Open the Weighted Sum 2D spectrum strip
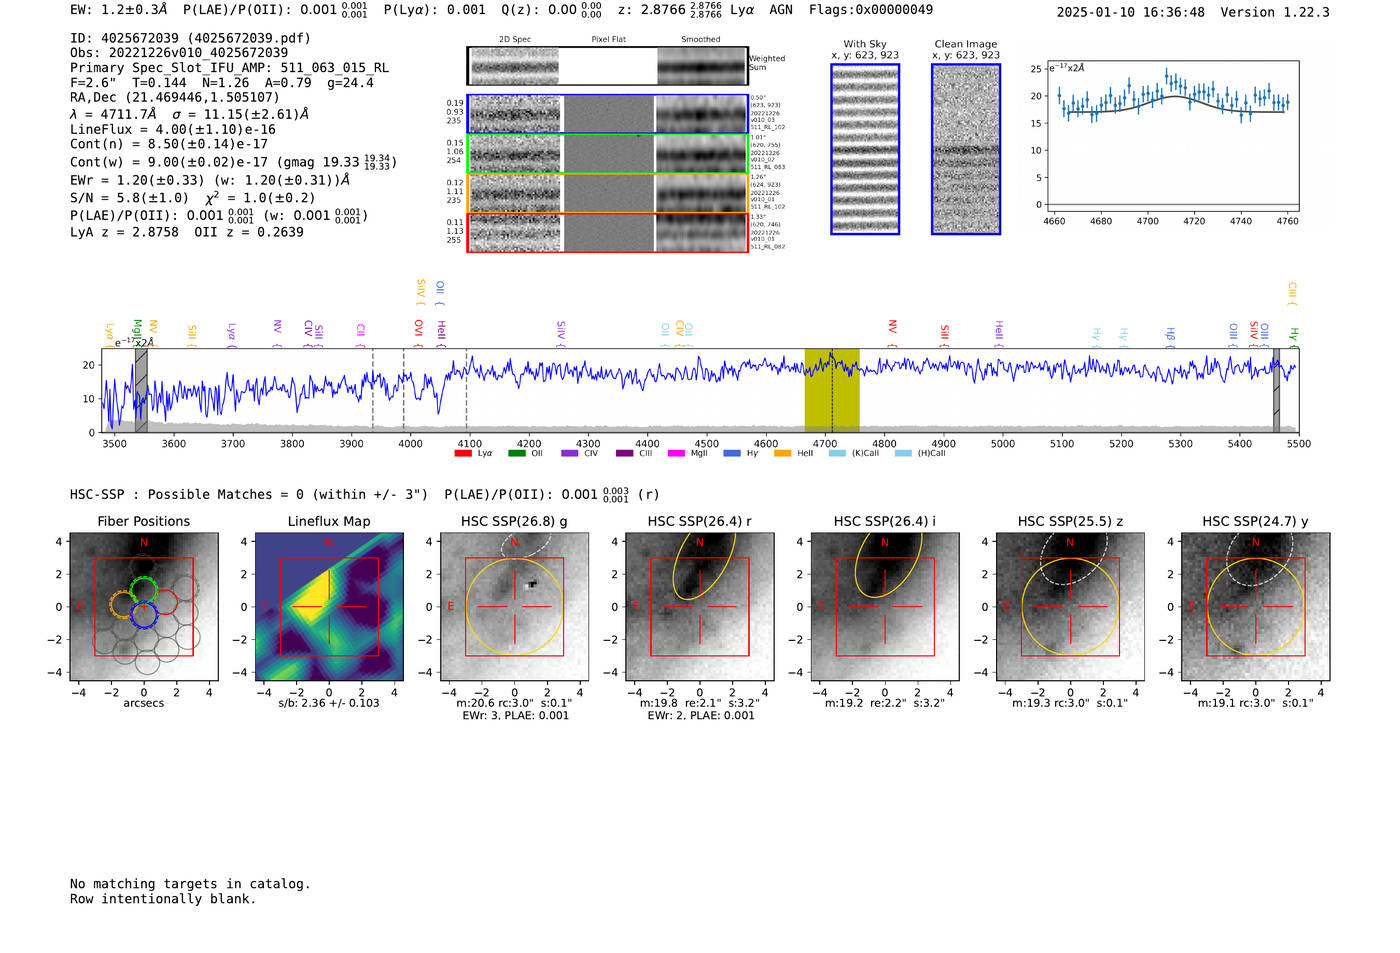Screen dimensions: 1400x953 tap(607, 66)
